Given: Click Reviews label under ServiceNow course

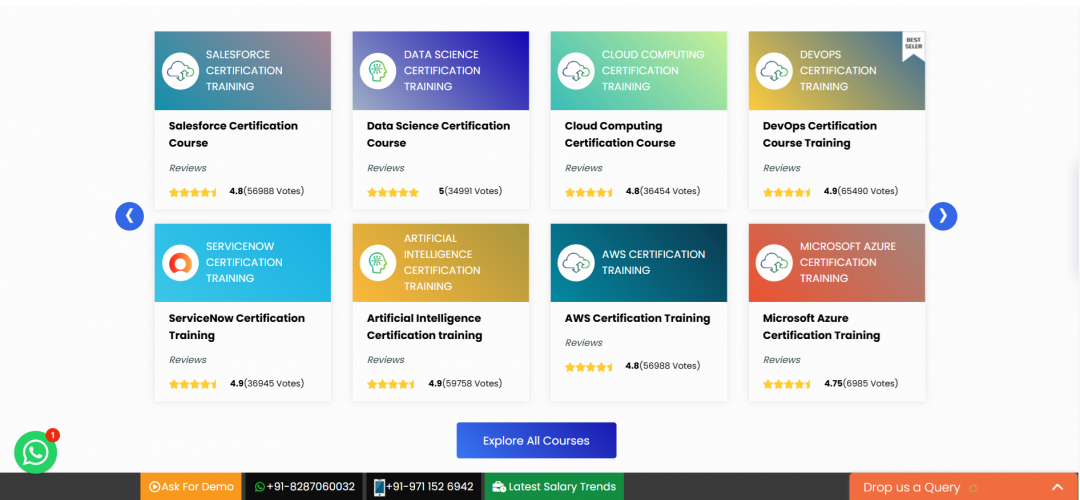Looking at the screenshot, I should 187,360.
